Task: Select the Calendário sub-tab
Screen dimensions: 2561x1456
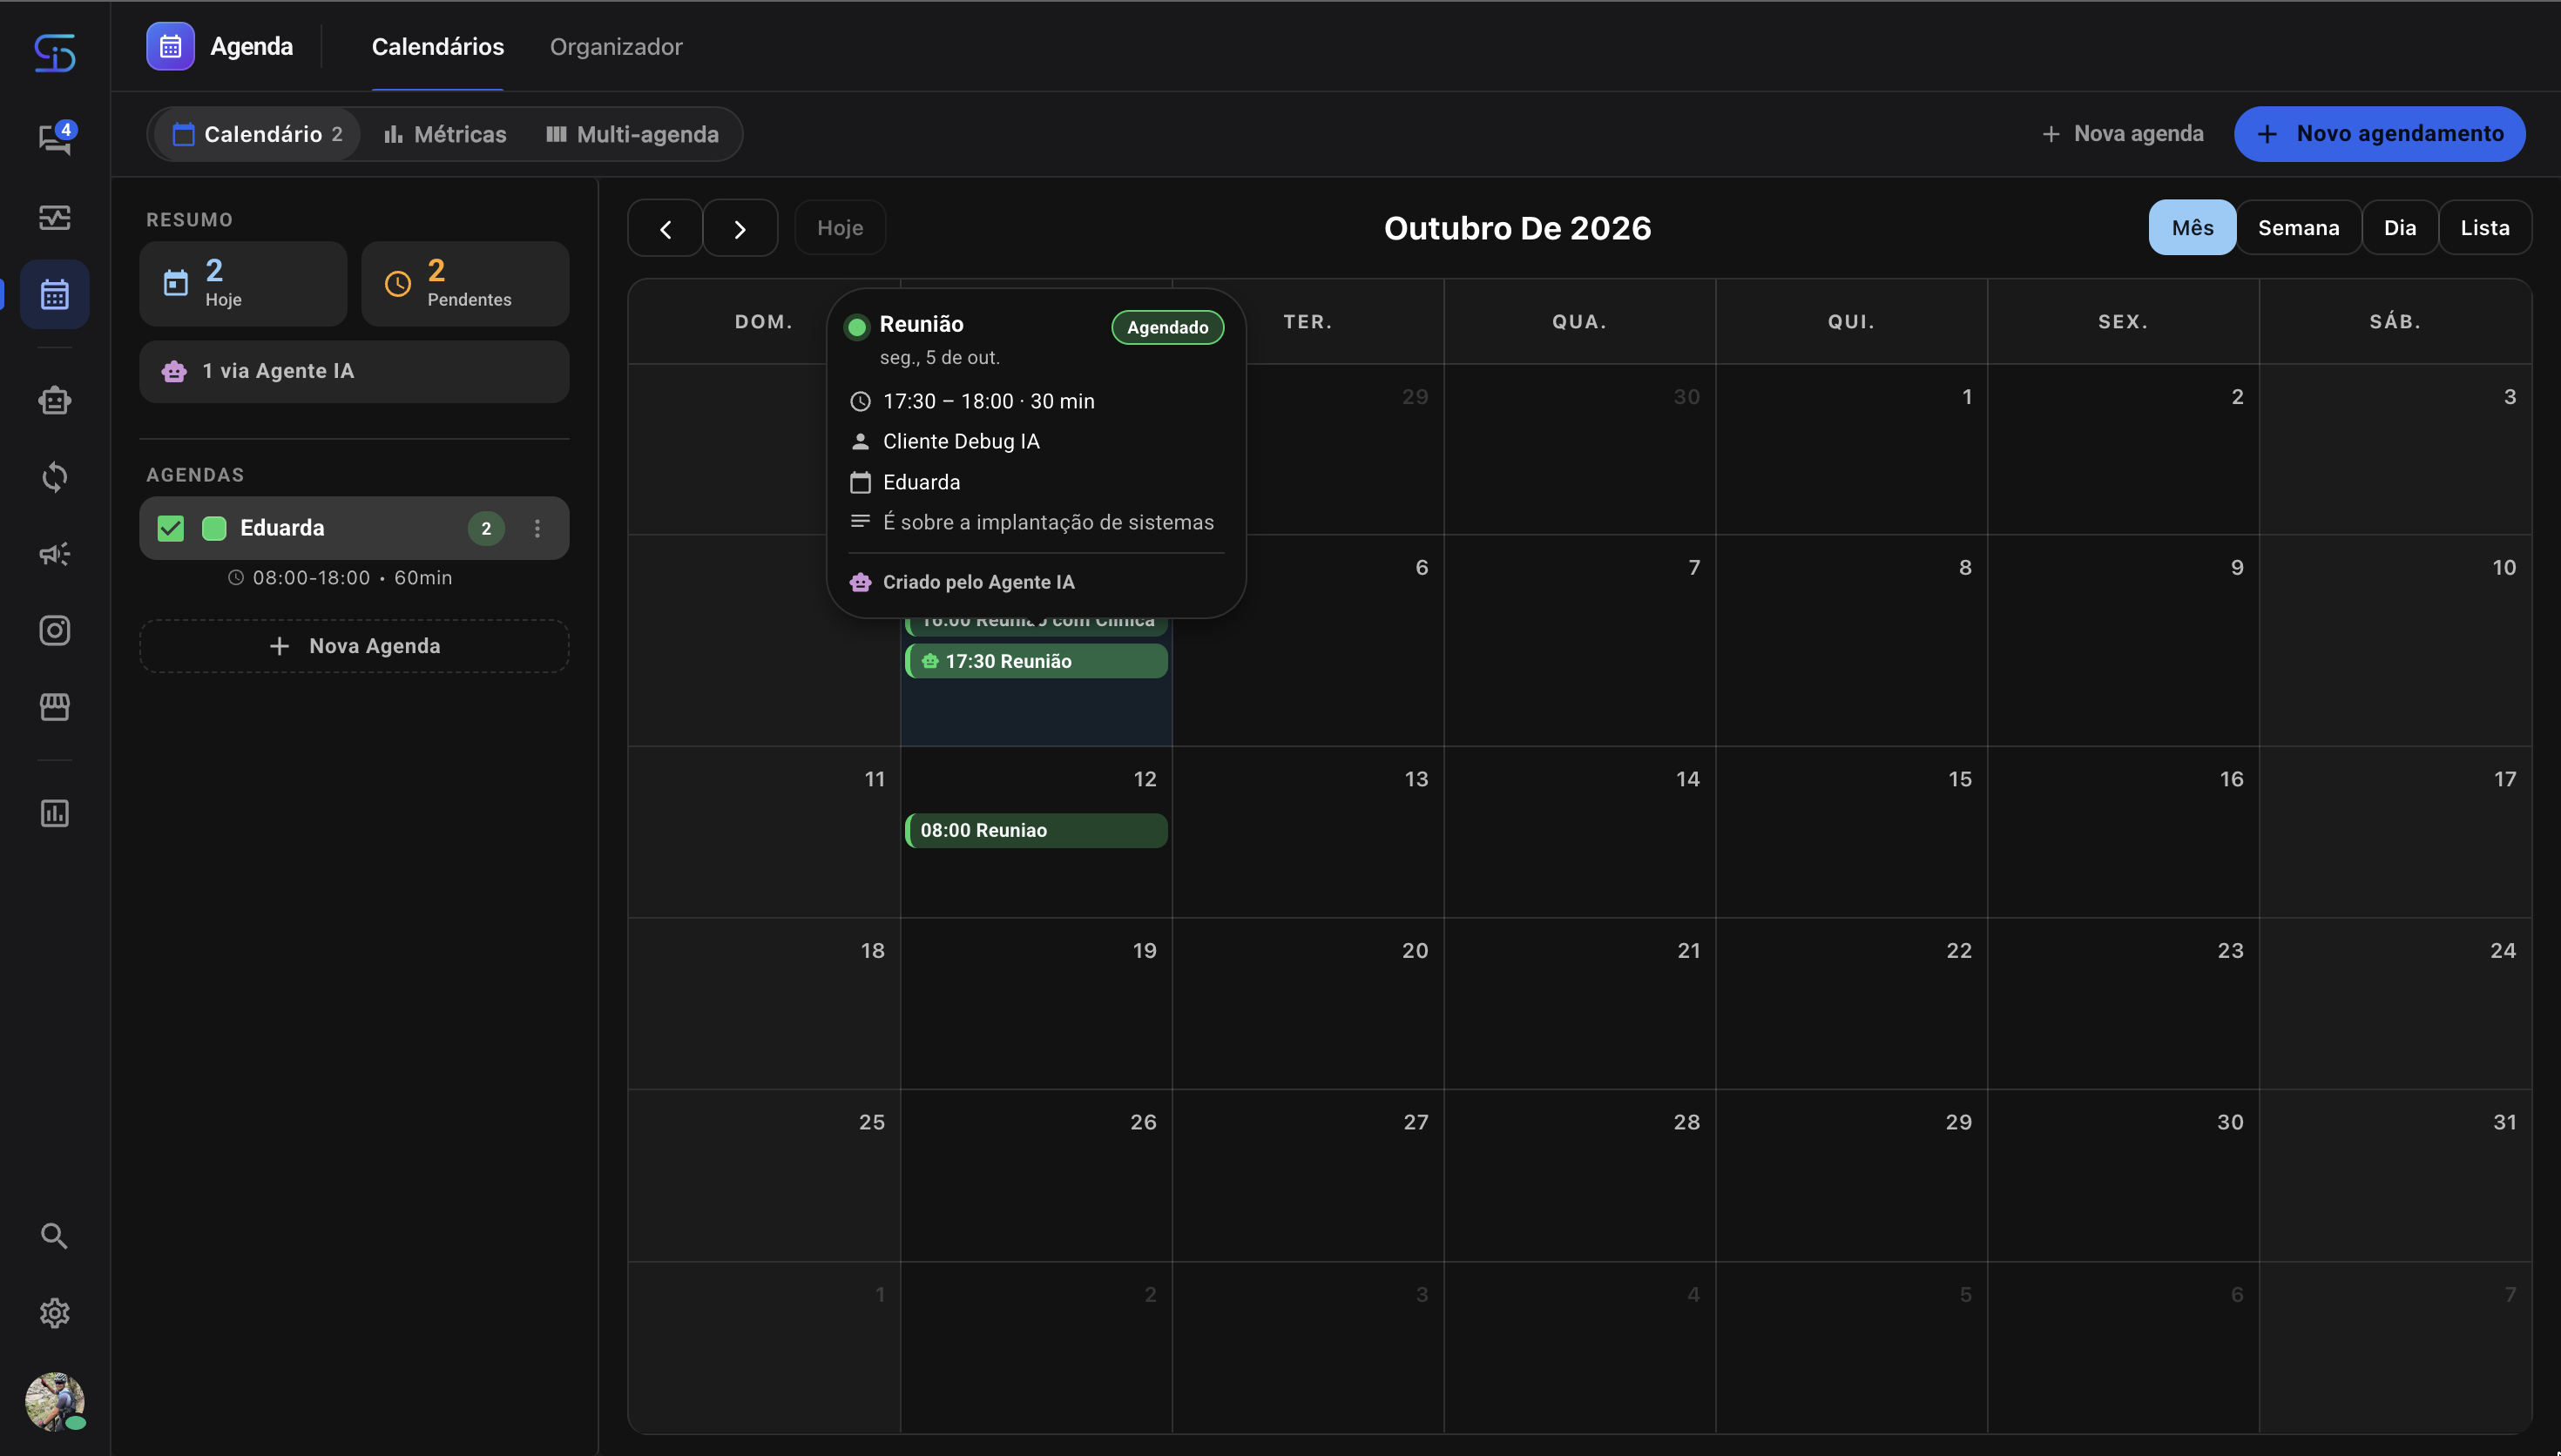Action: [x=258, y=134]
